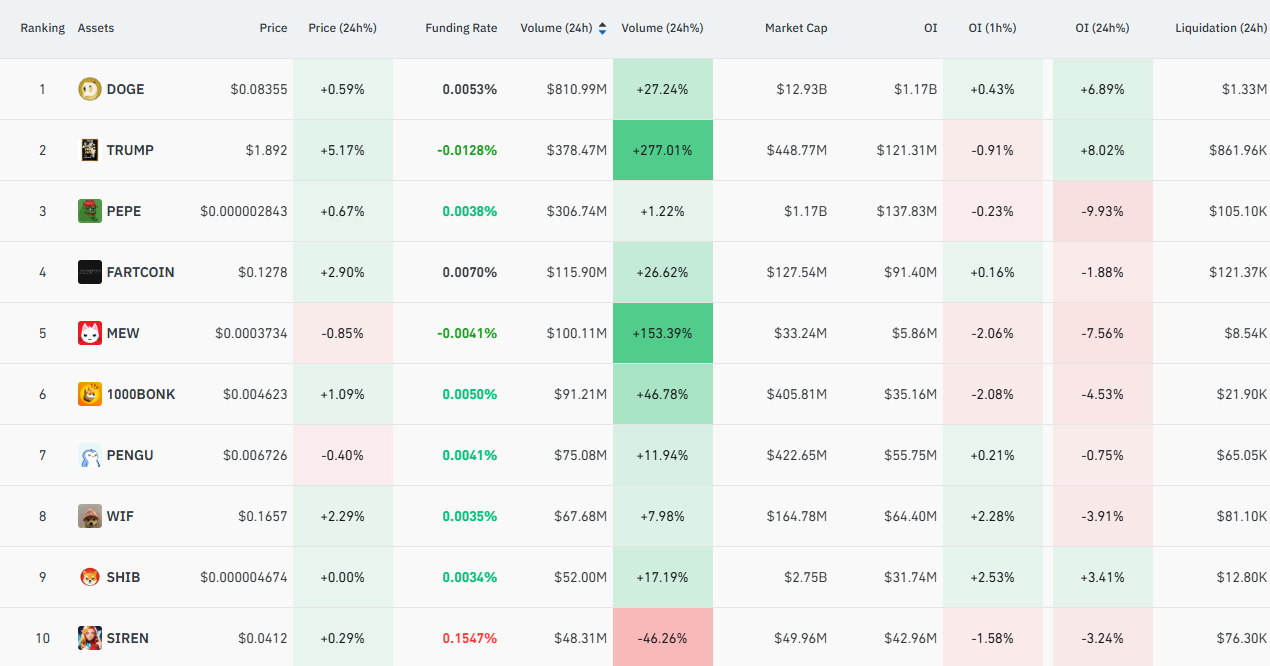This screenshot has height=666, width=1270.
Task: Click the FARTCOIN black icon
Action: pyautogui.click(x=90, y=272)
